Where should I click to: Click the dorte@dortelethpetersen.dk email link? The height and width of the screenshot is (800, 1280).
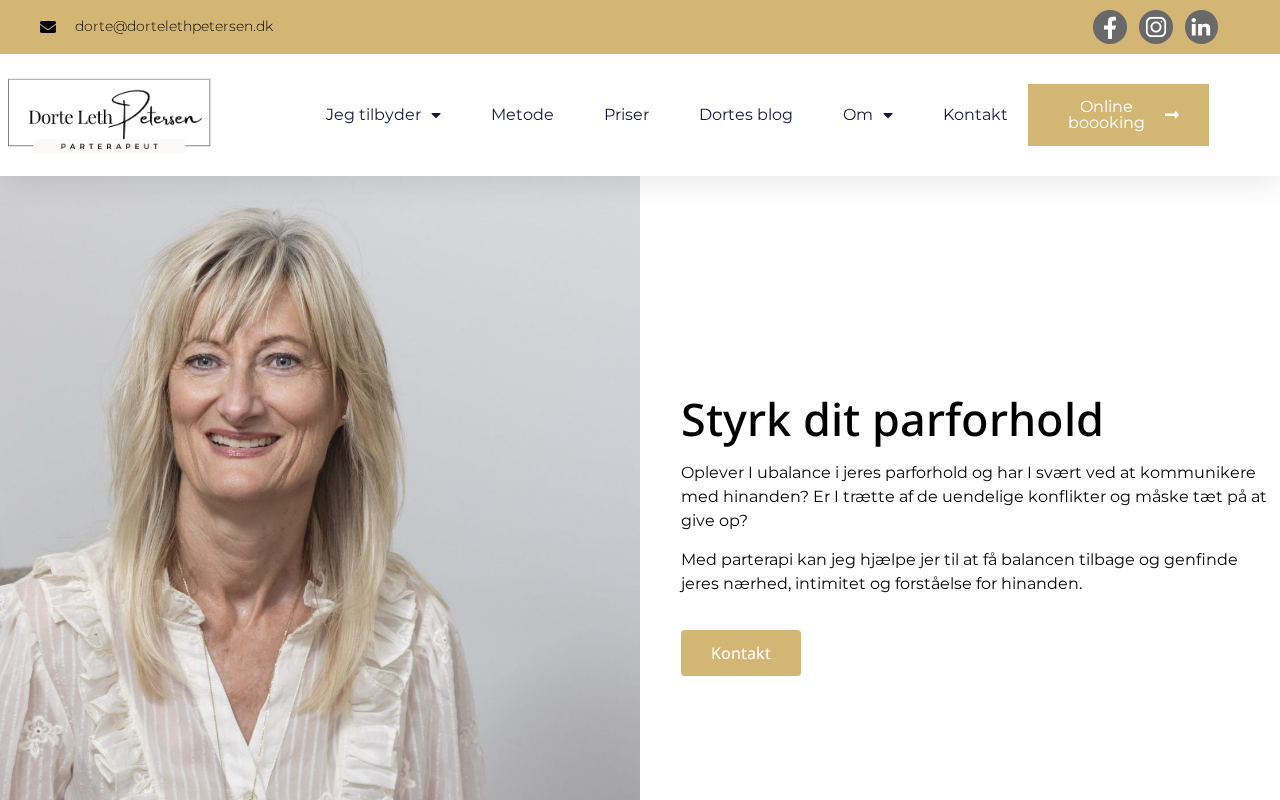coord(174,26)
